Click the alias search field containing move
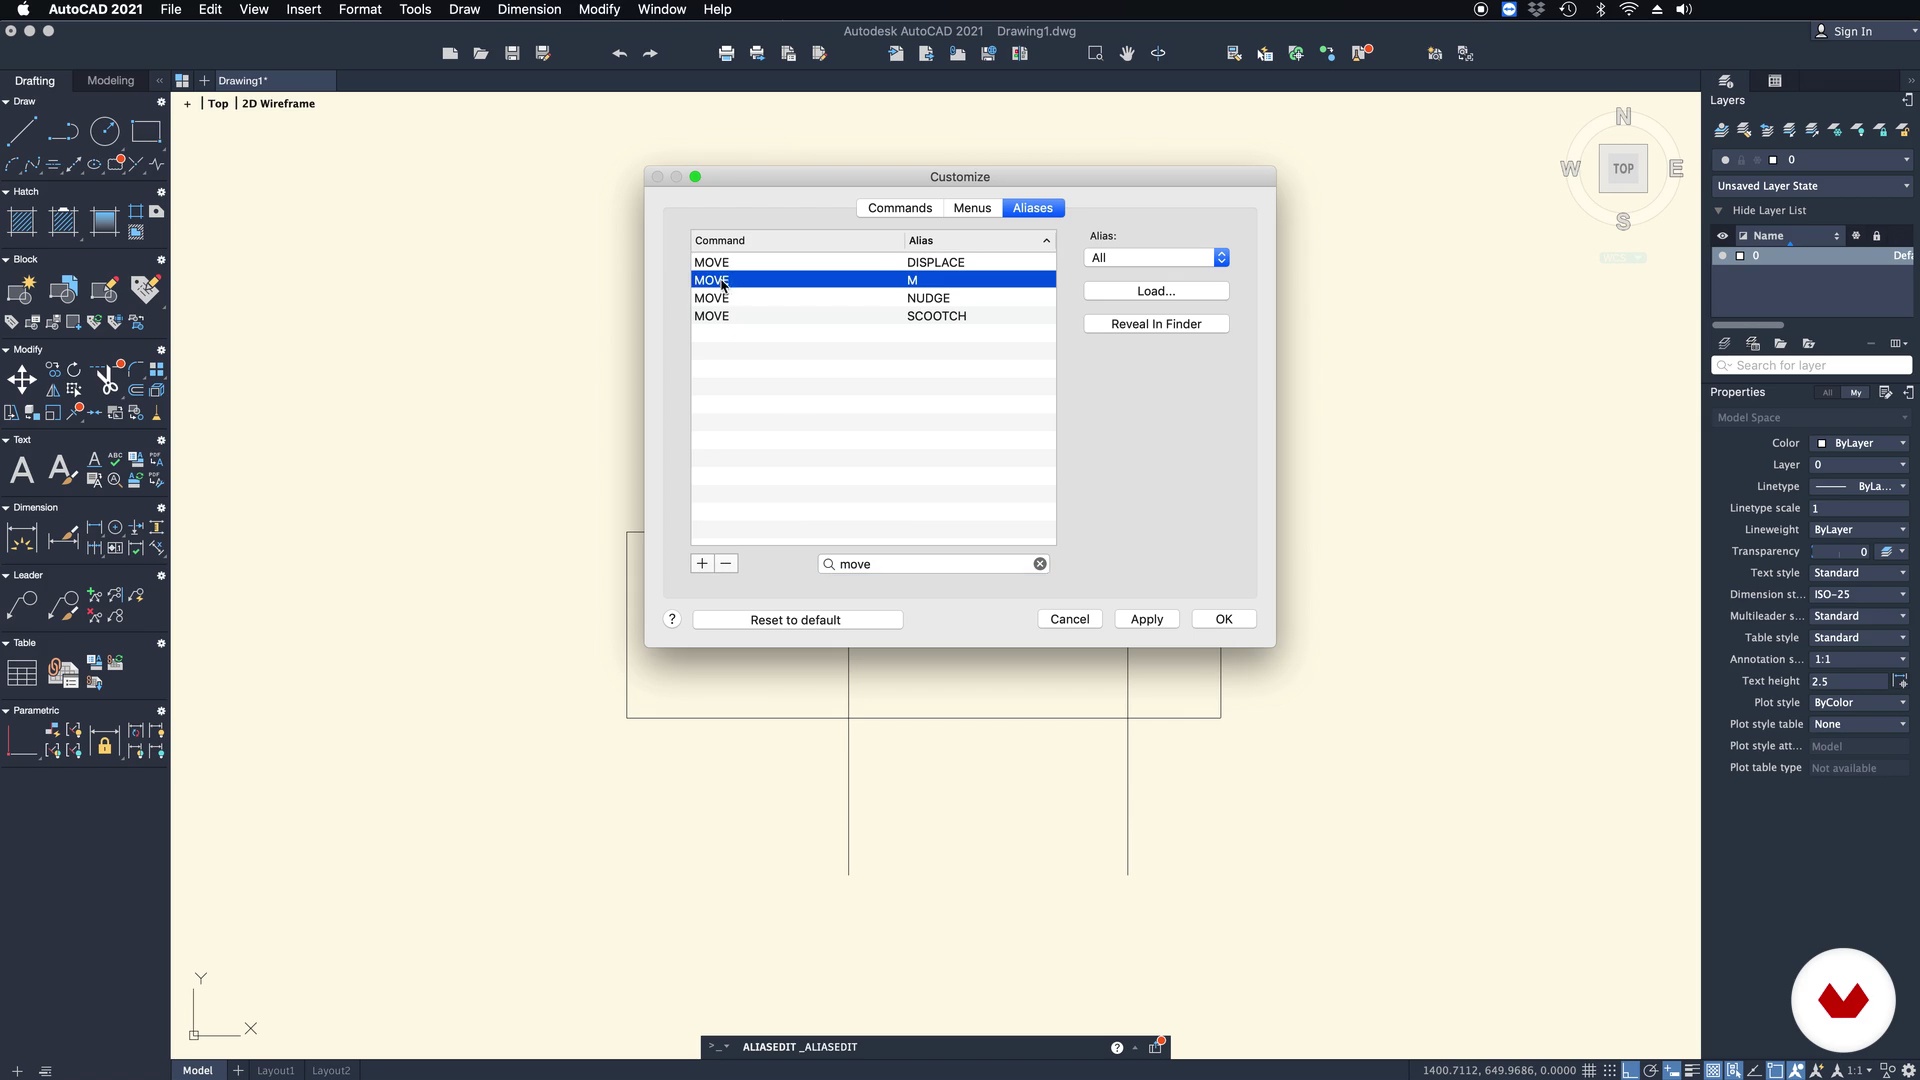This screenshot has height=1080, width=1920. [934, 564]
